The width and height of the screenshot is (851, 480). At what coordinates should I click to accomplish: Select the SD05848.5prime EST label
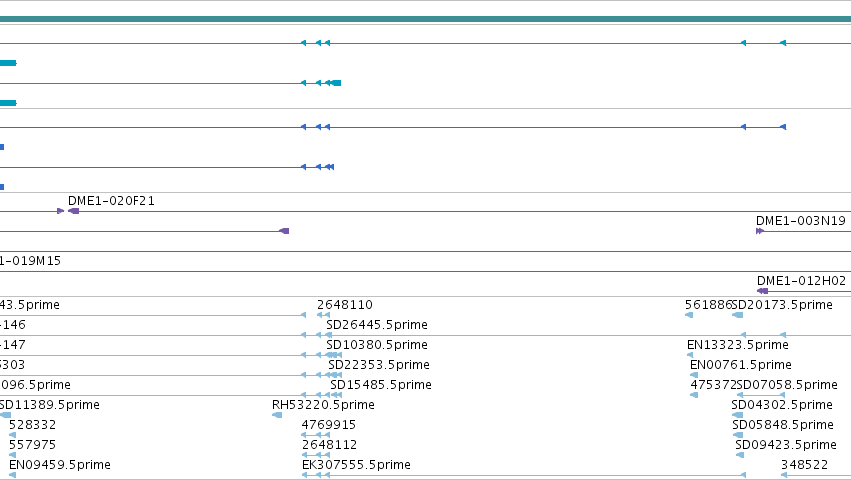[x=783, y=425]
